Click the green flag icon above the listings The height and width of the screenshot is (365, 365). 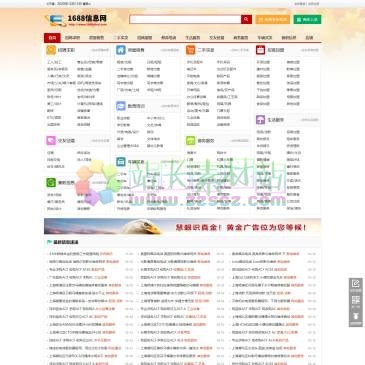(x=49, y=242)
